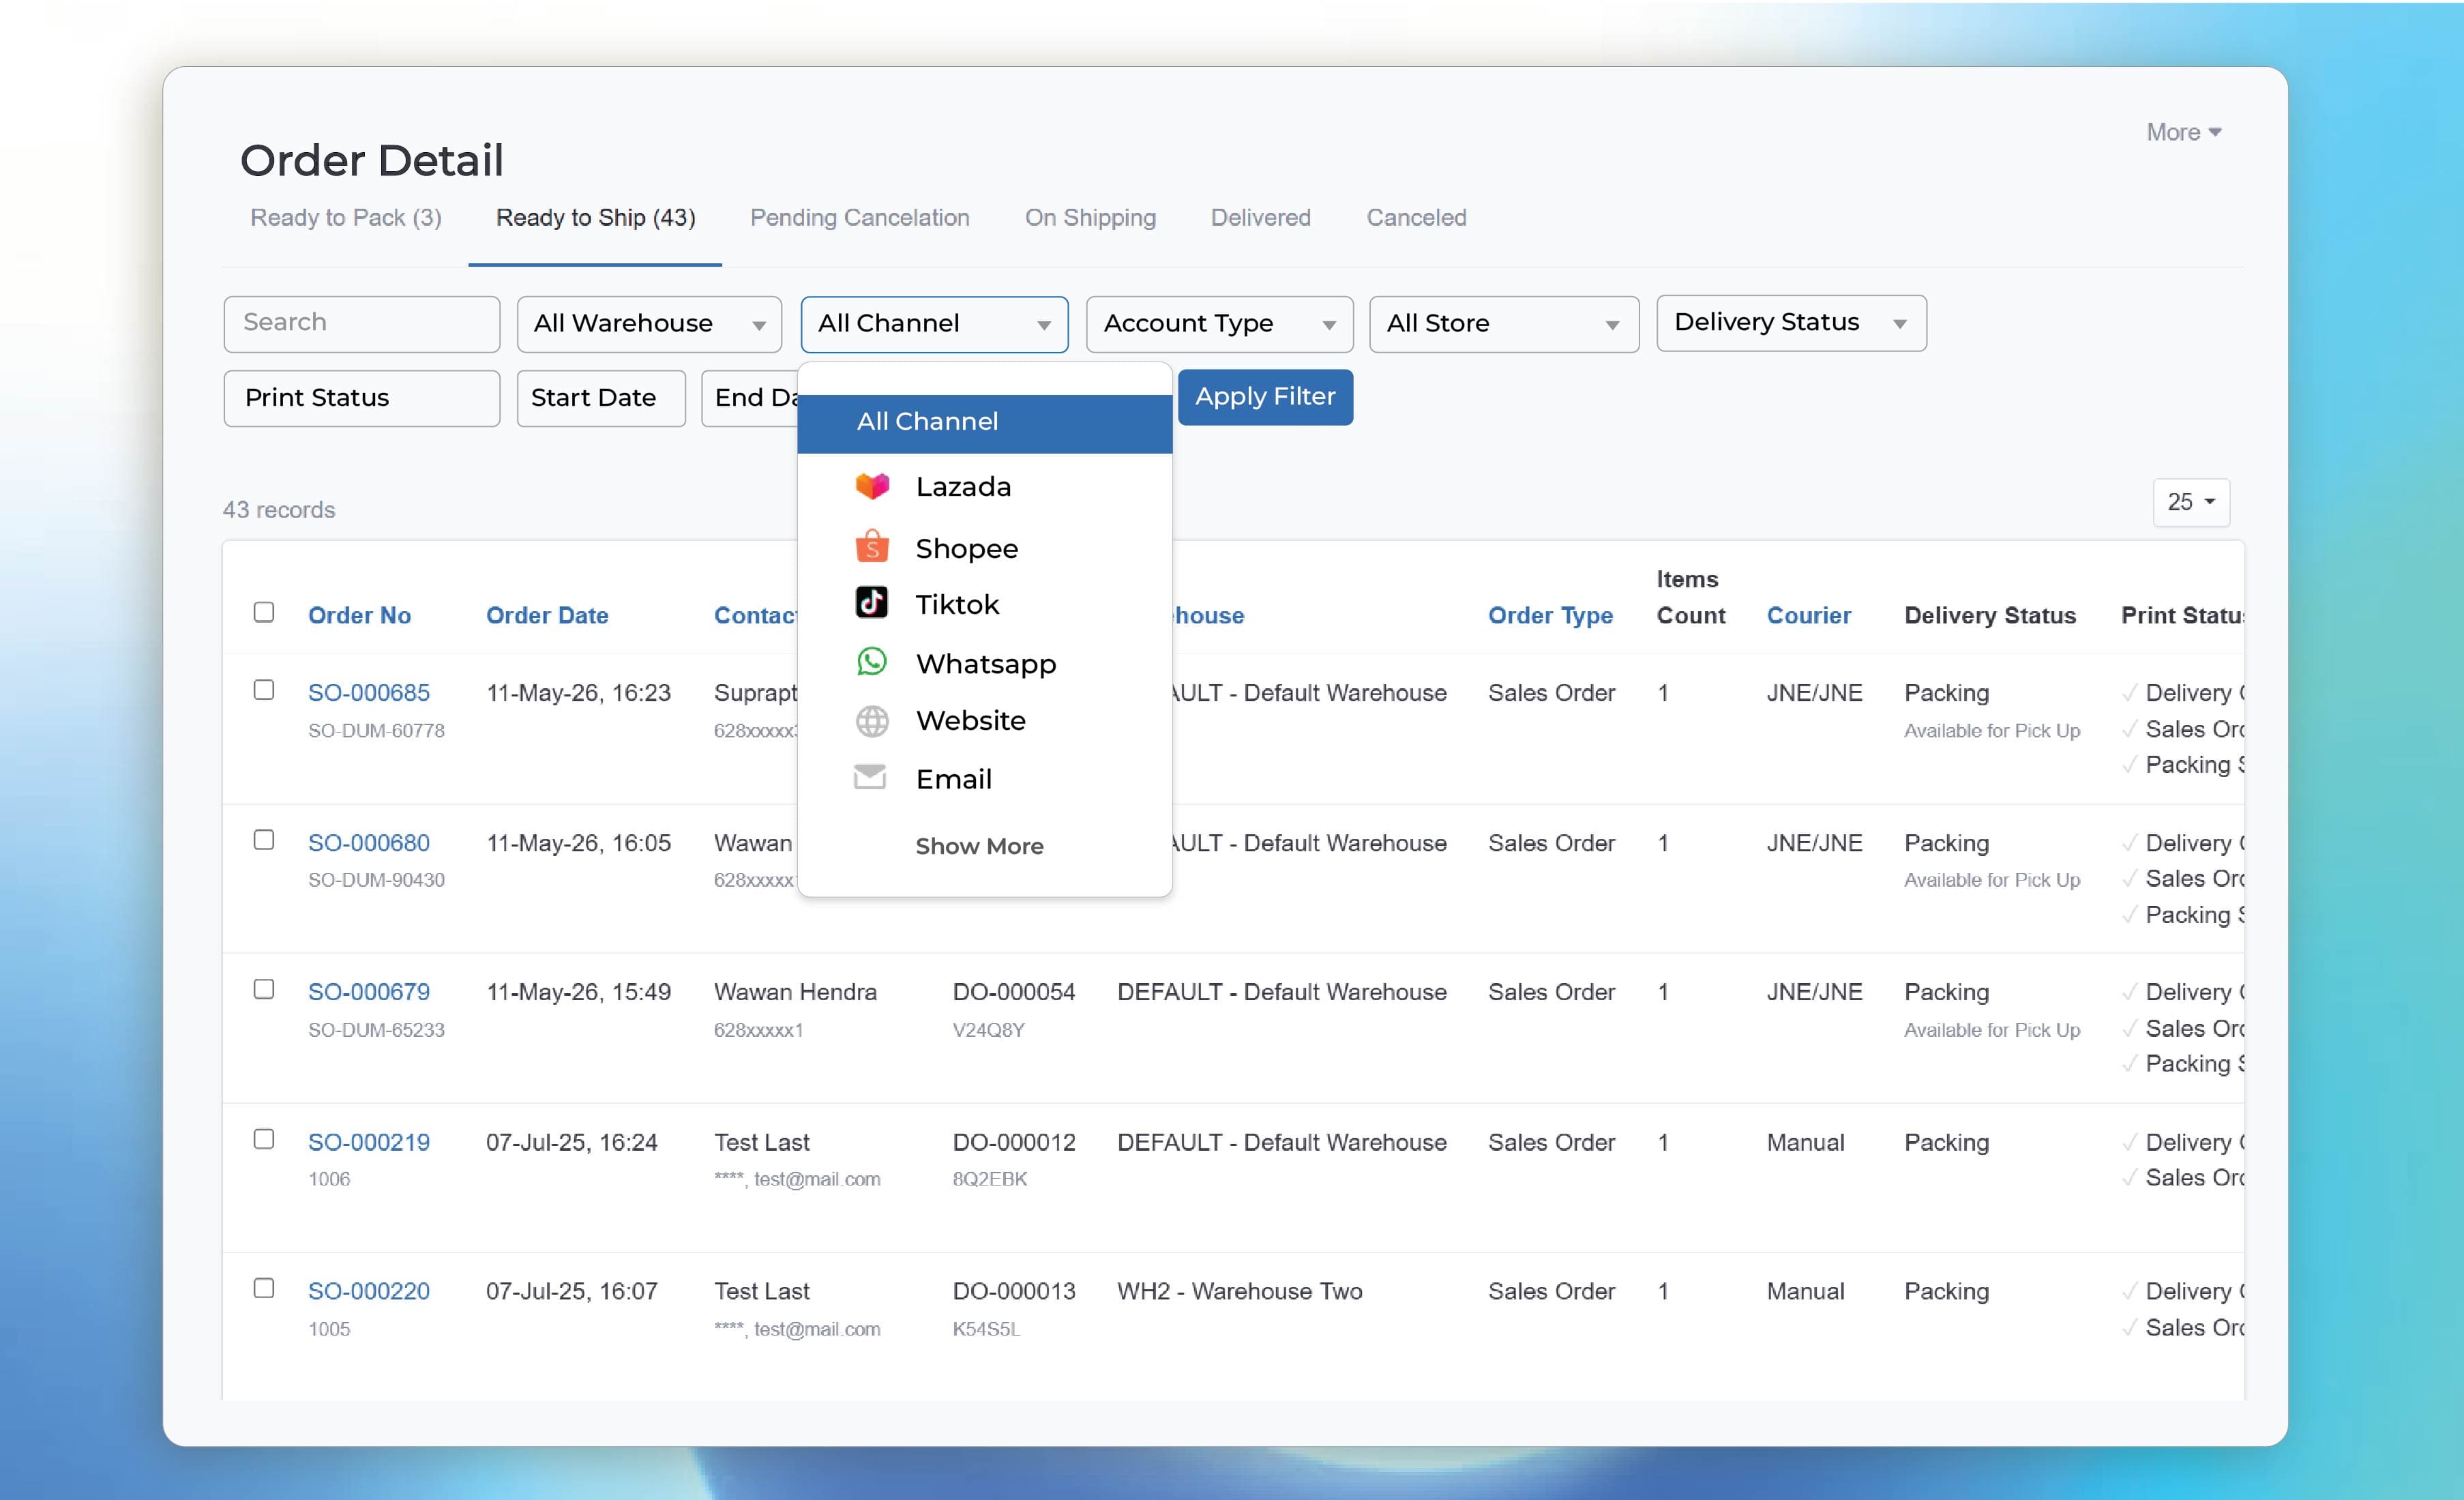The height and width of the screenshot is (1500, 2464).
Task: Click the Email envelope icon
Action: click(870, 777)
